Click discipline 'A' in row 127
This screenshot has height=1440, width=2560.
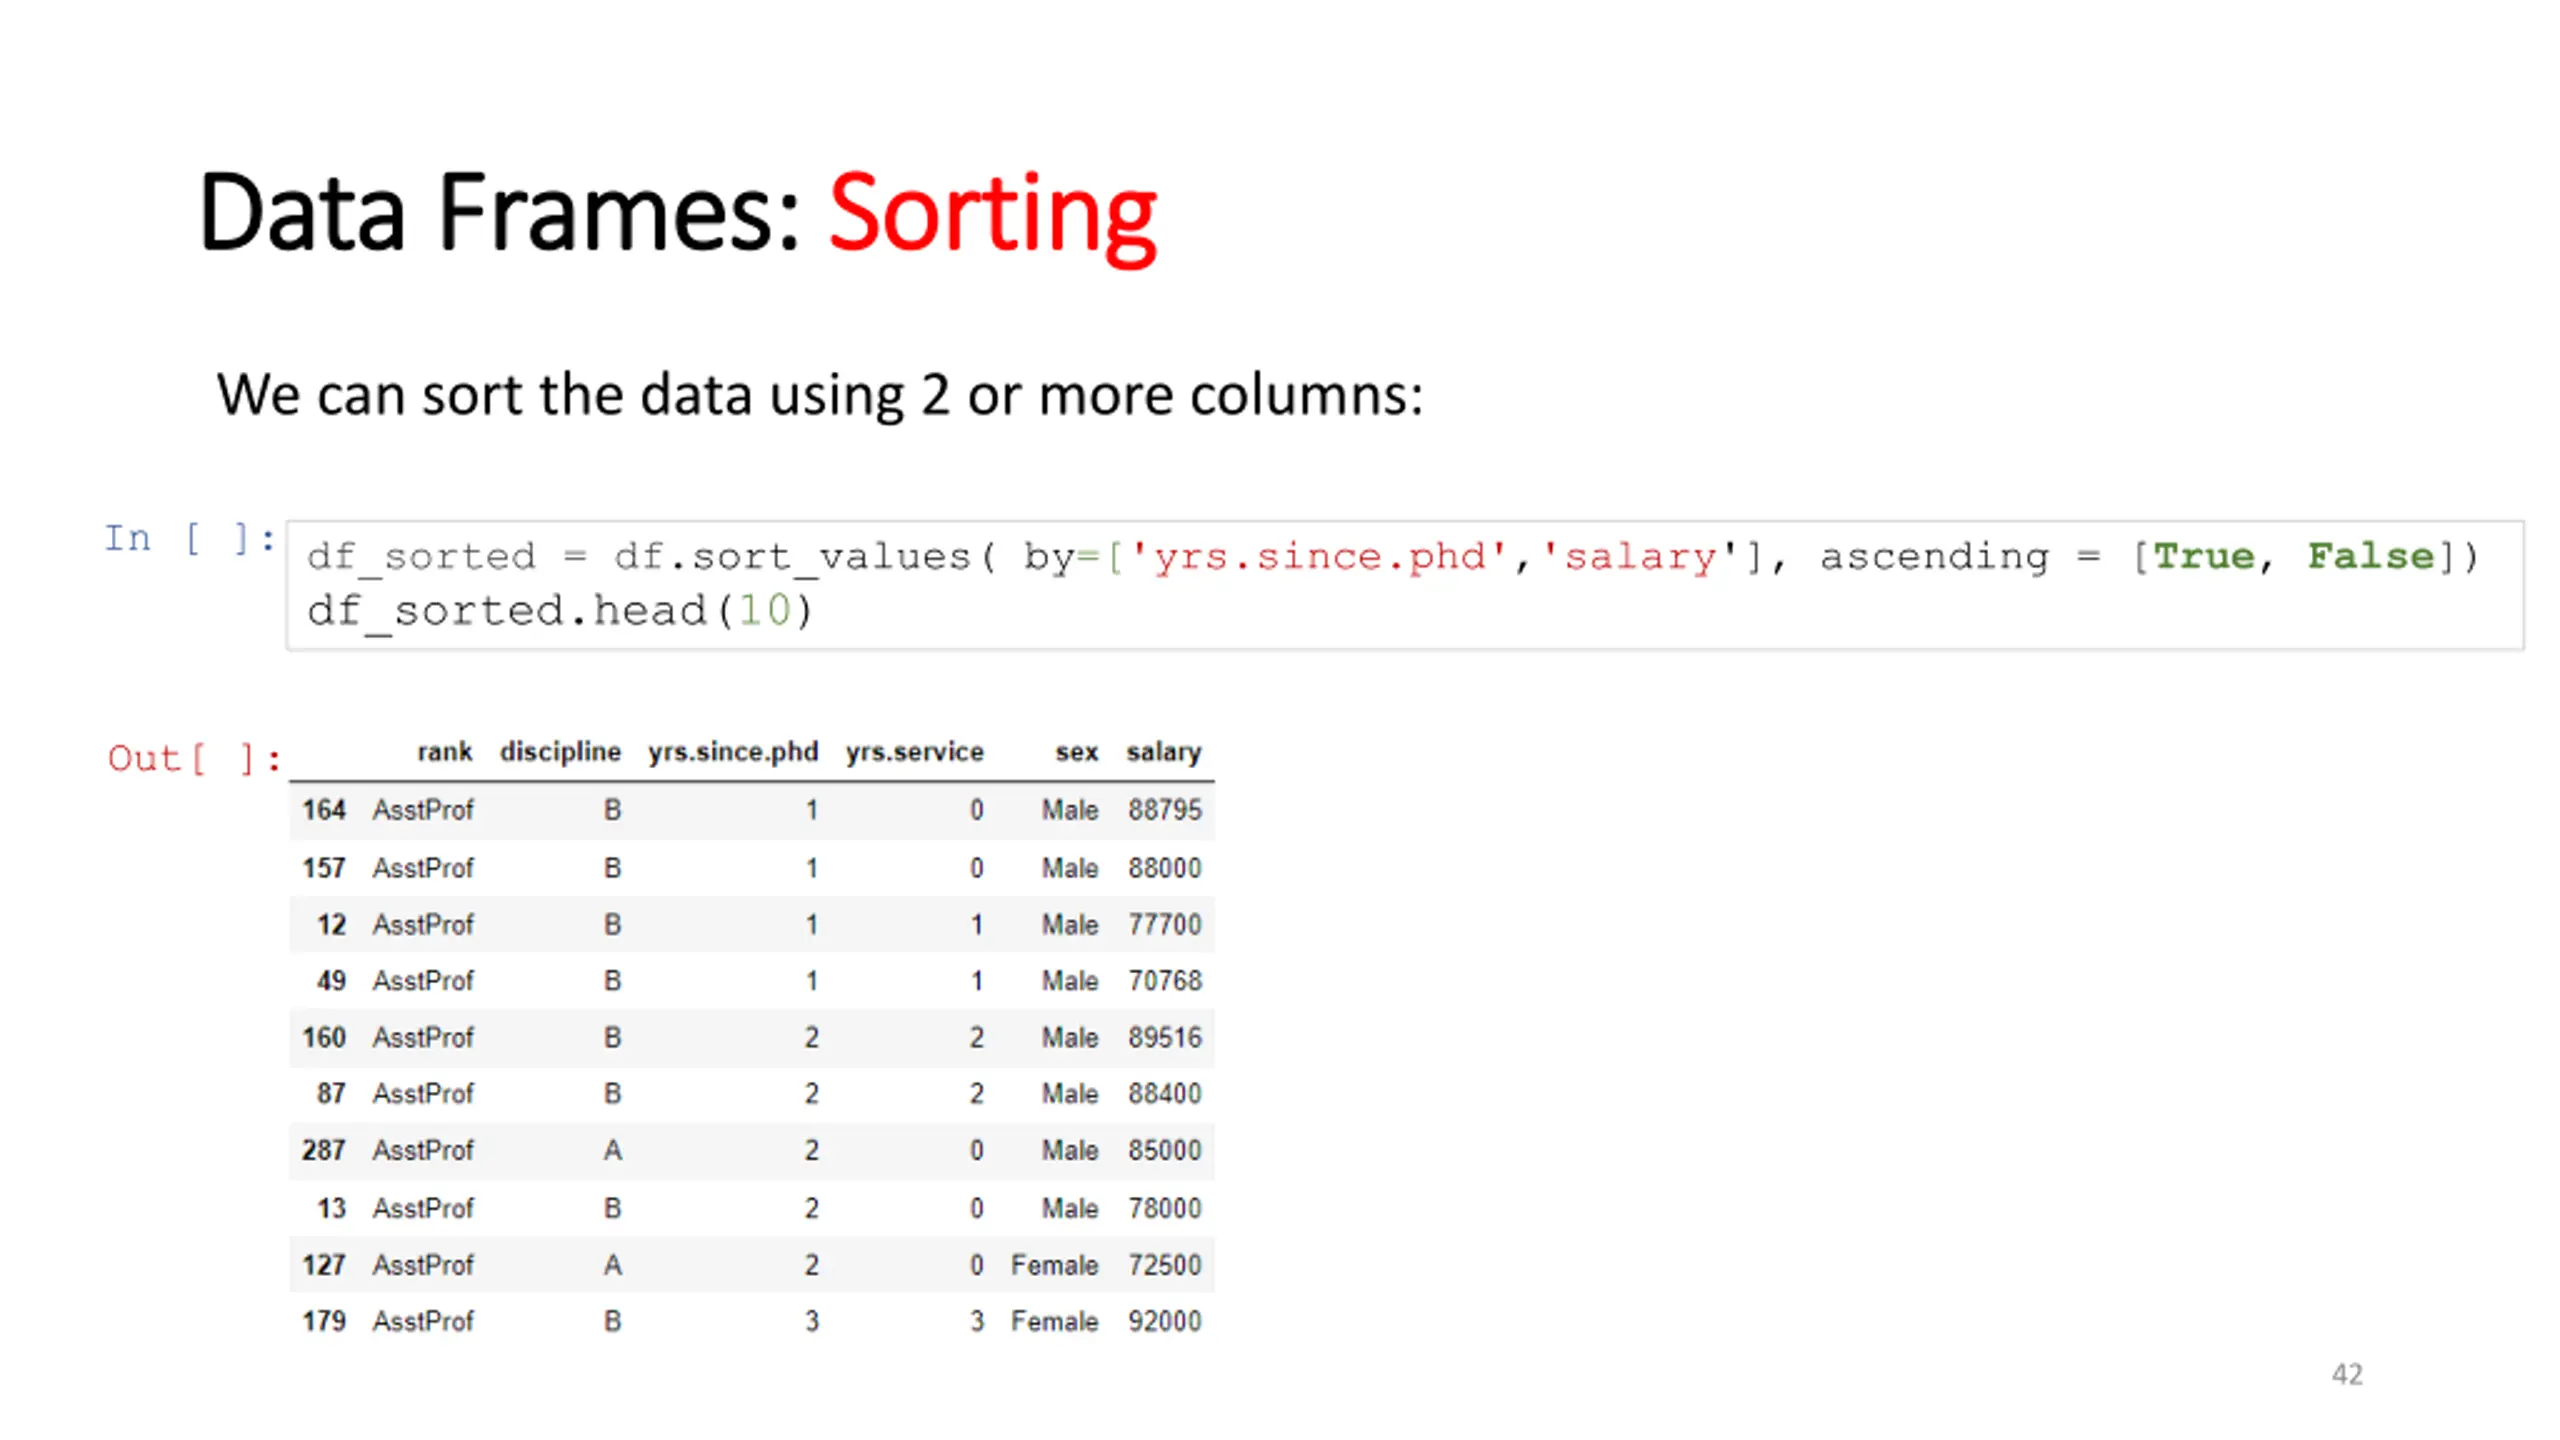coord(613,1265)
